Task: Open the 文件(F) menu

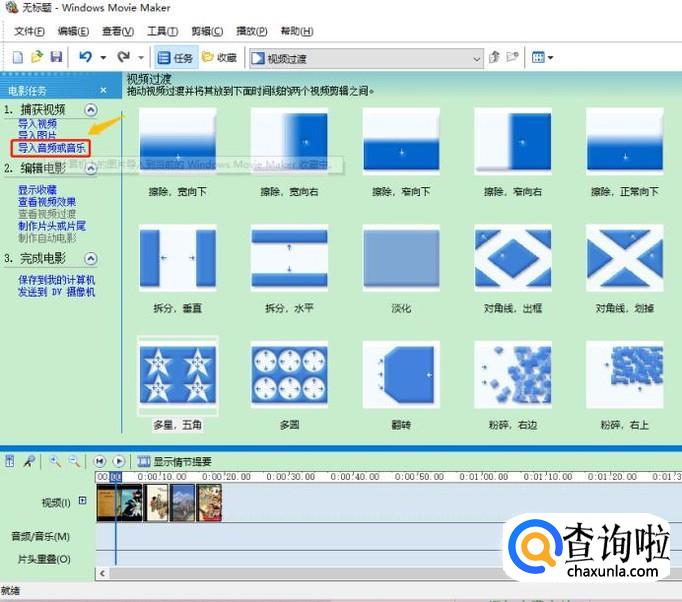Action: click(27, 31)
